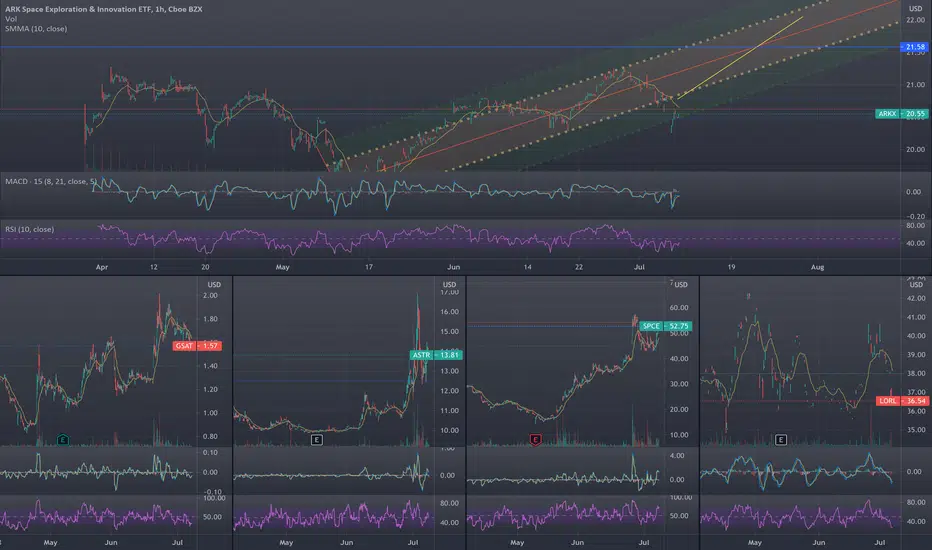The image size is (932, 550).
Task: Click the SPCE 52.75 price tag
Action: click(666, 326)
